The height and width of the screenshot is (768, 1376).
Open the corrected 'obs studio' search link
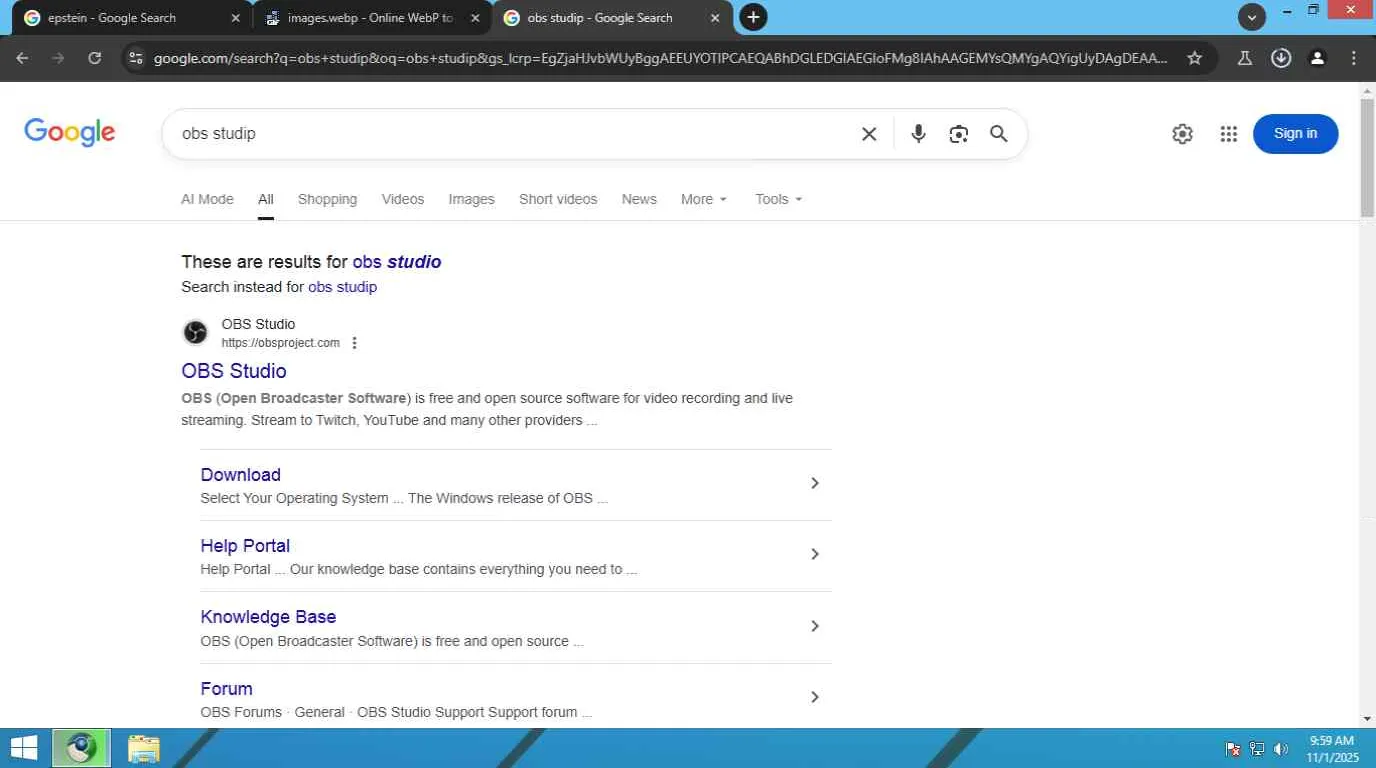397,262
